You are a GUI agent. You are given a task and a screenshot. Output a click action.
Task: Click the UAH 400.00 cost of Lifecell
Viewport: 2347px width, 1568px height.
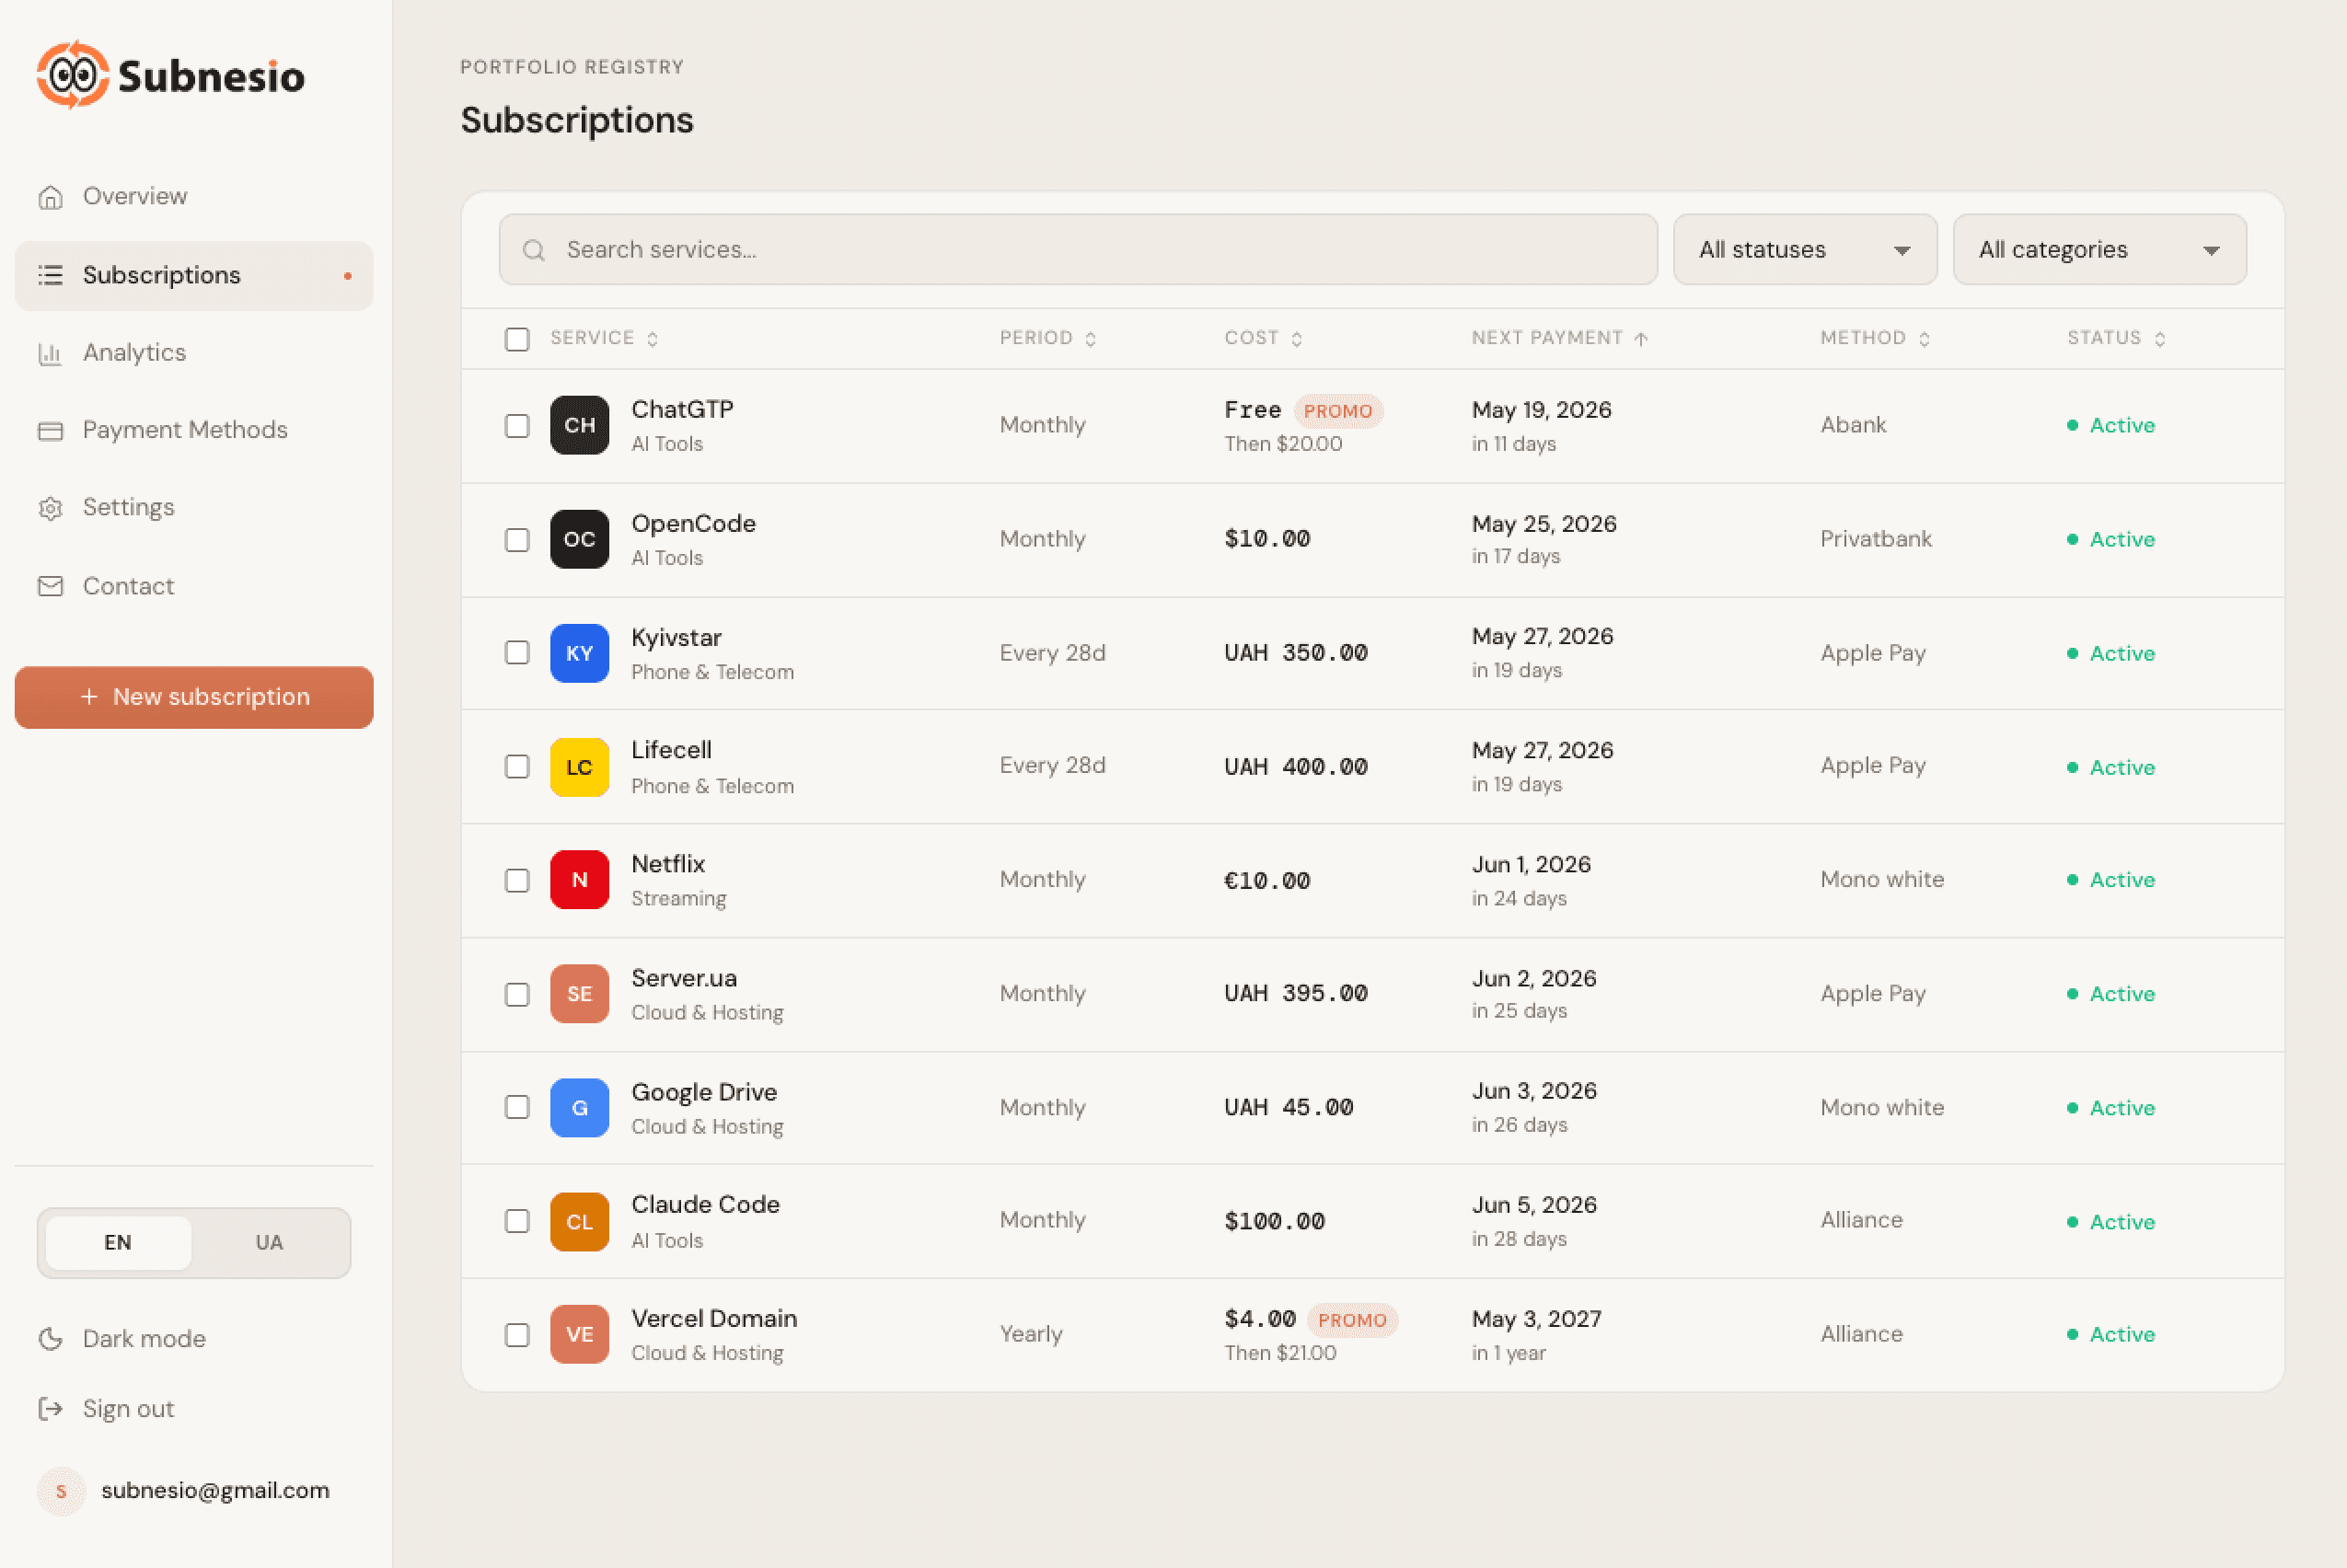click(1296, 767)
